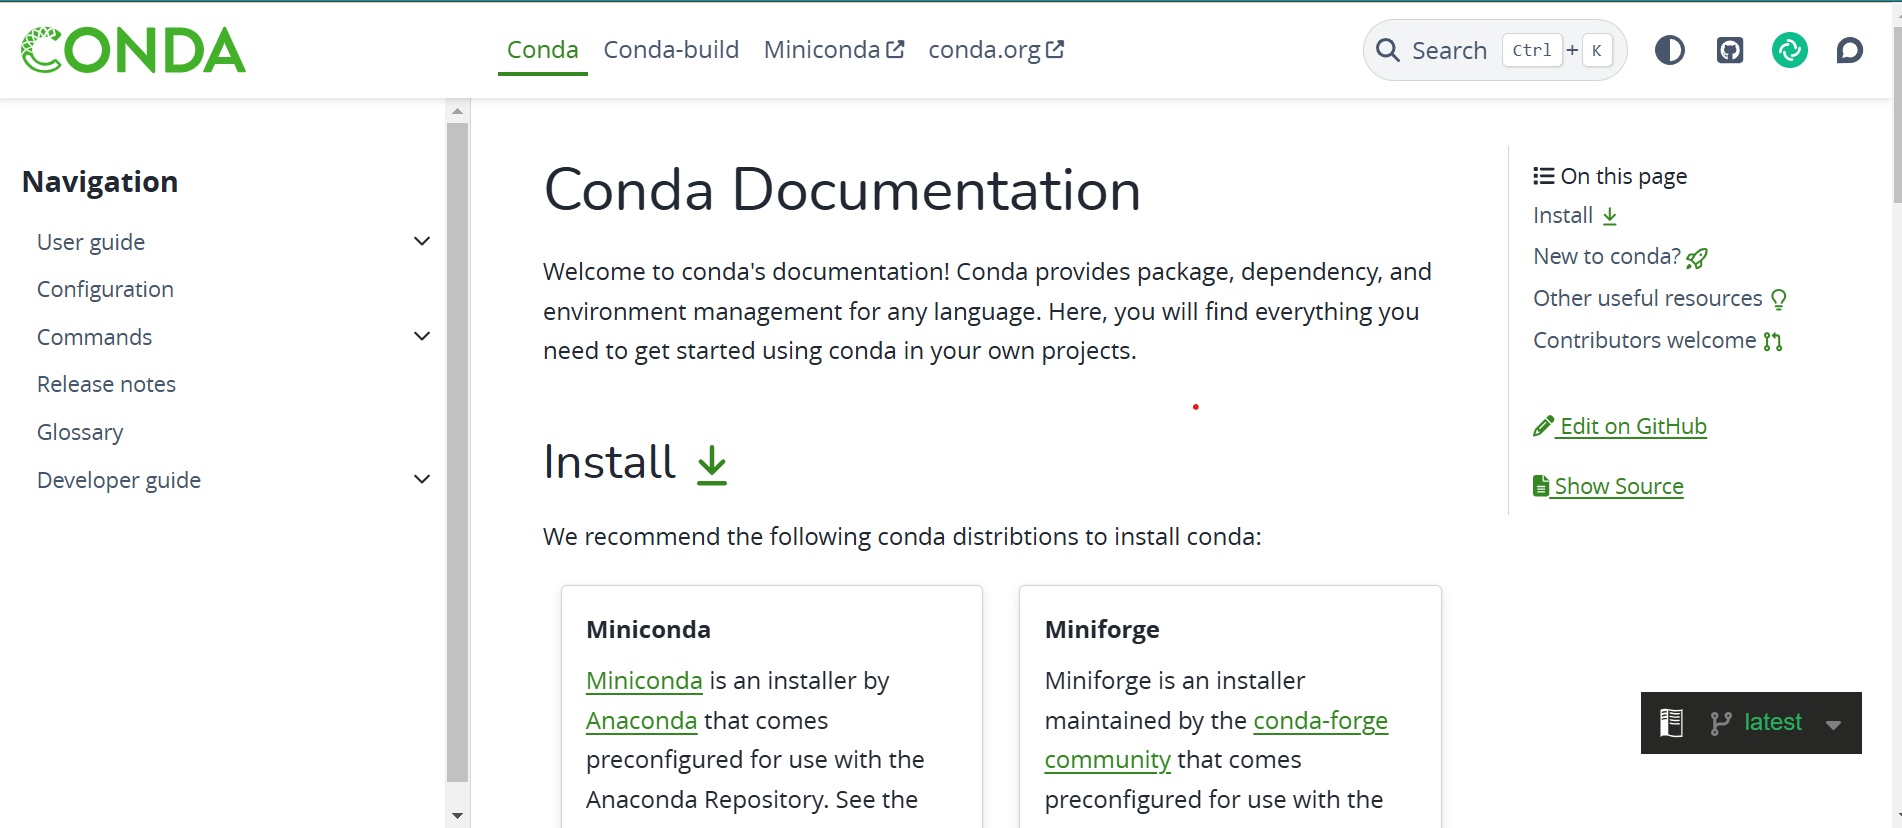Click the page scrollbar on the right edge

coord(1896,115)
